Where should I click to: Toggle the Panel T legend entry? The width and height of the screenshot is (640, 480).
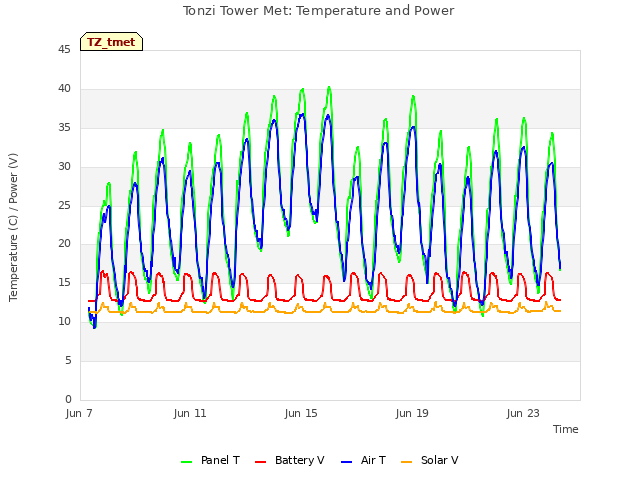click(211, 460)
